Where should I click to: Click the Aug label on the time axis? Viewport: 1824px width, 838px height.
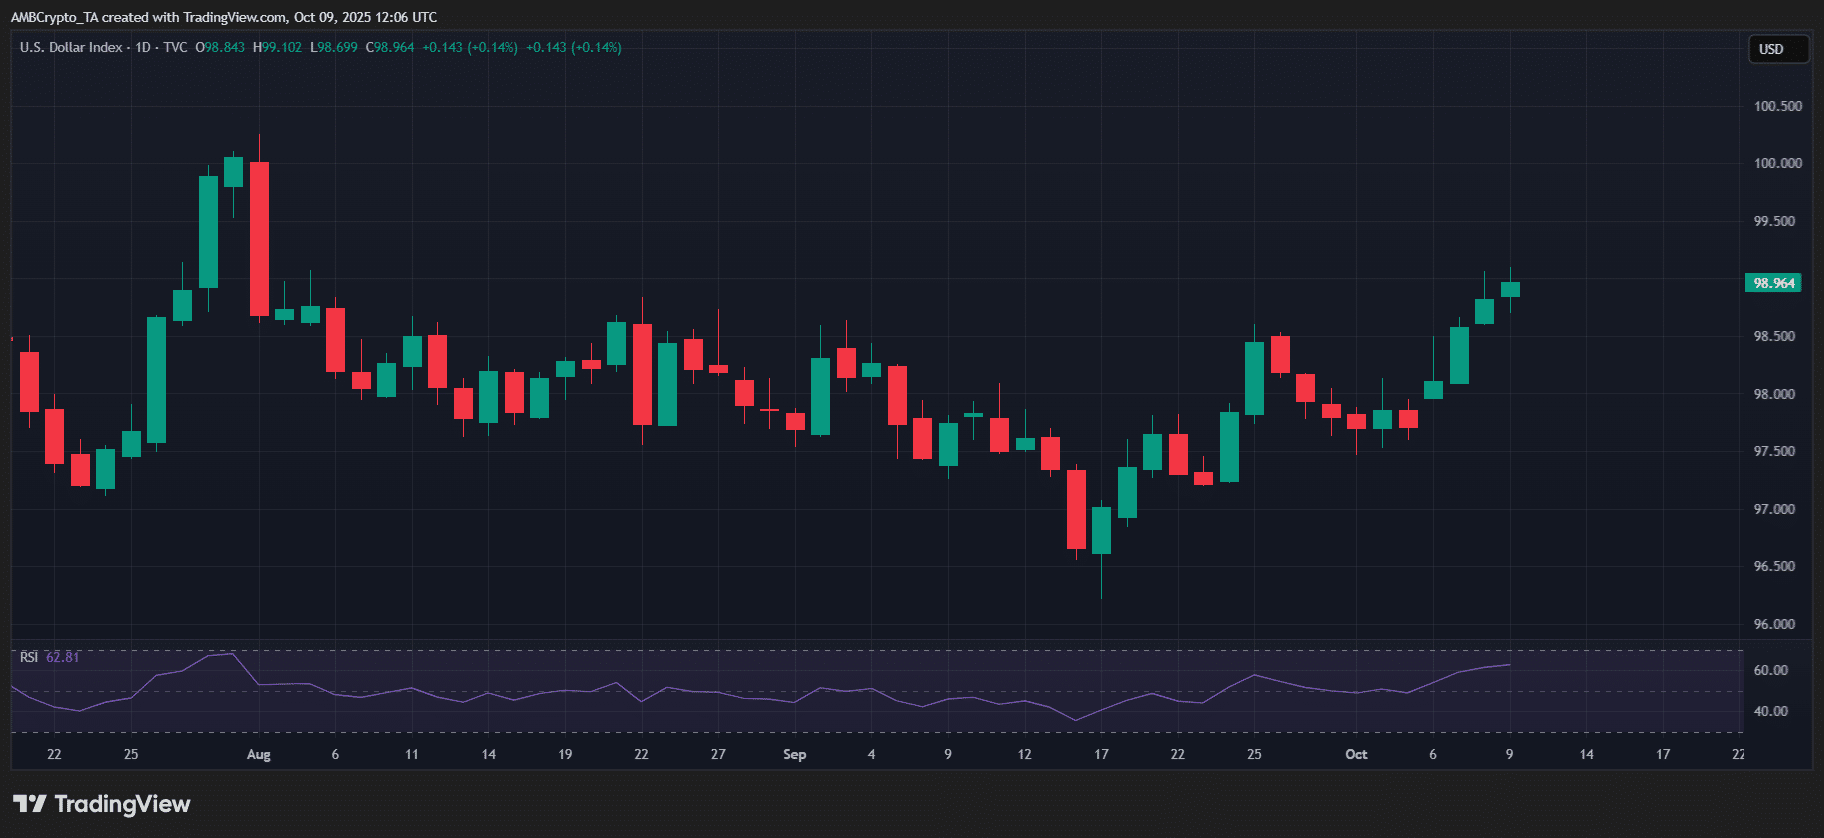(258, 754)
